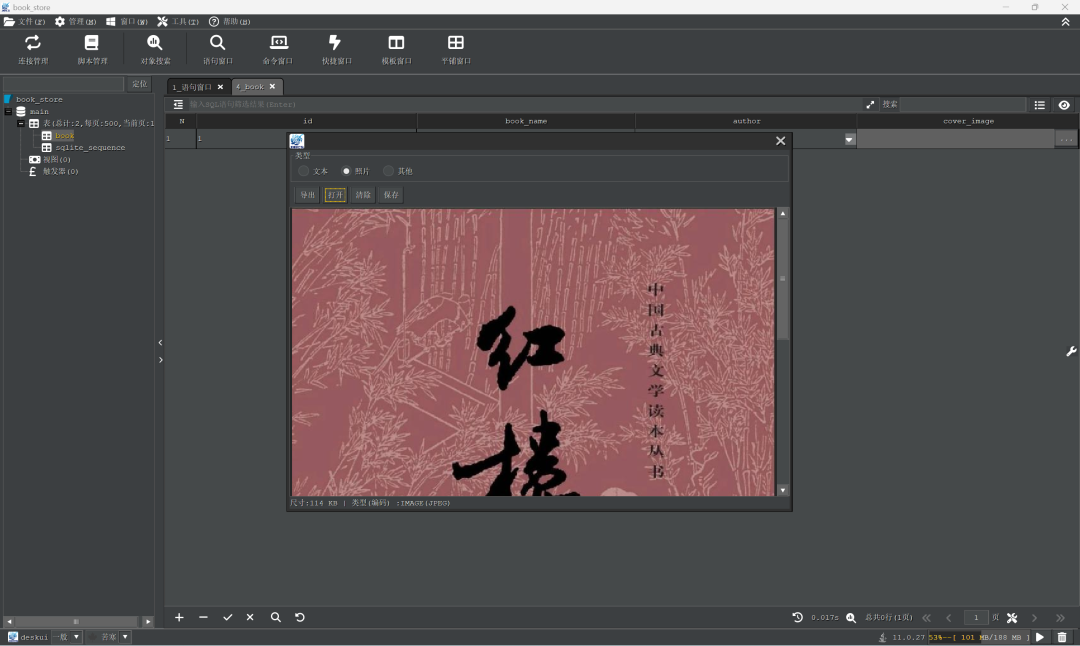Open the cover_image cell ellipsis button
The height and width of the screenshot is (646, 1080).
tap(1066, 139)
